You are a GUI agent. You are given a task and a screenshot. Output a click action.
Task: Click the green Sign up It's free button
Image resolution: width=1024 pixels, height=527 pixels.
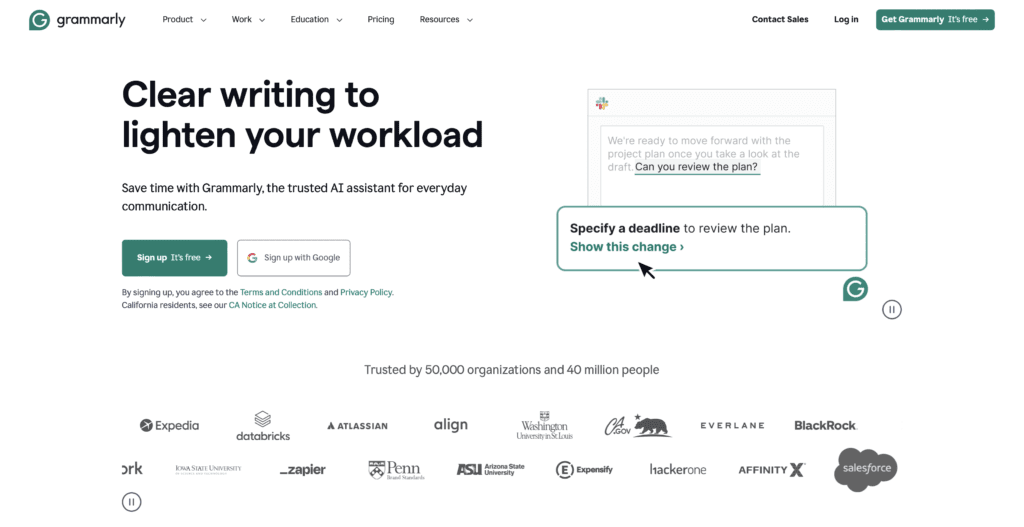(174, 258)
